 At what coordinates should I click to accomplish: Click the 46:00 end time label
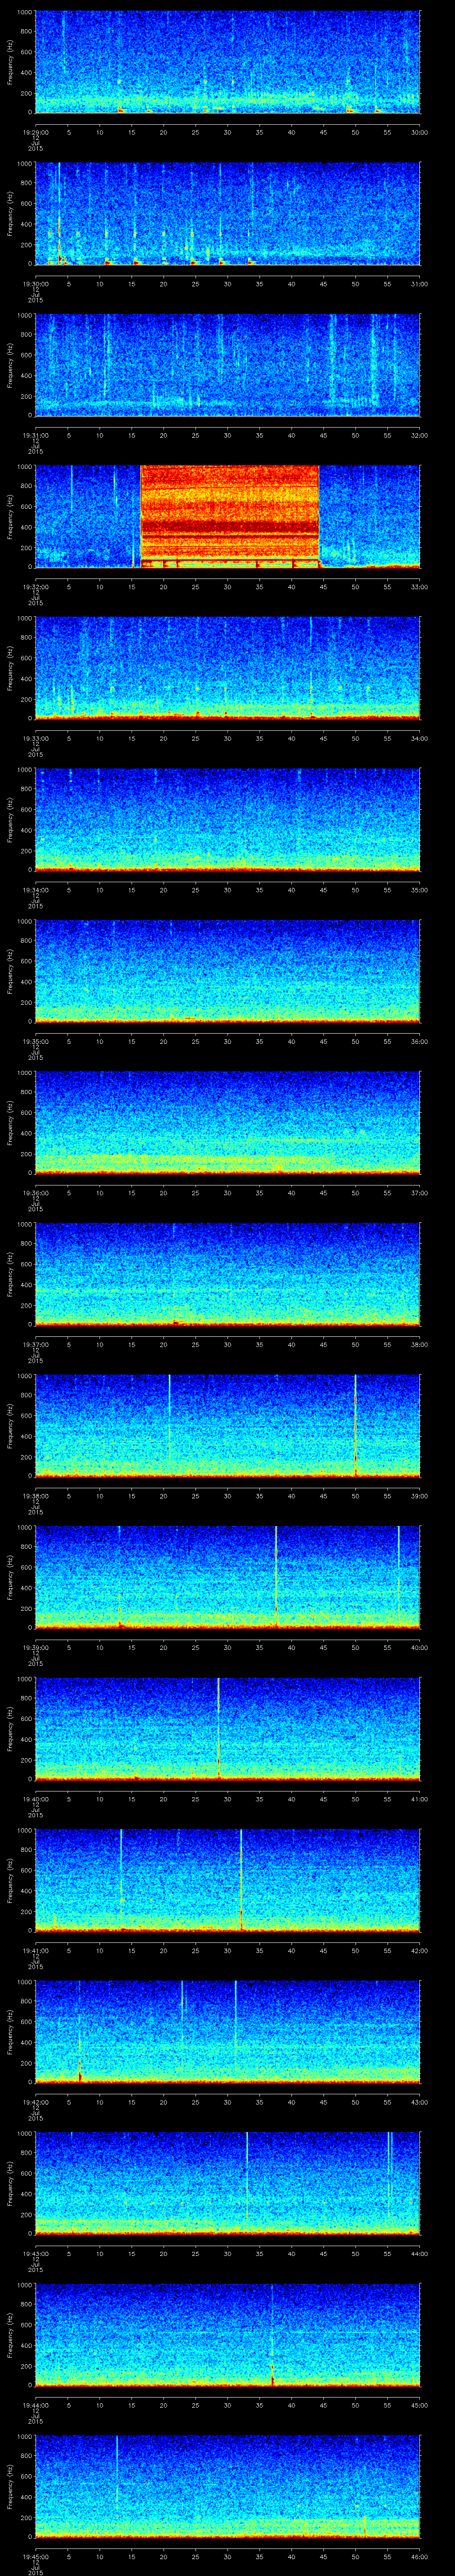[420, 2557]
